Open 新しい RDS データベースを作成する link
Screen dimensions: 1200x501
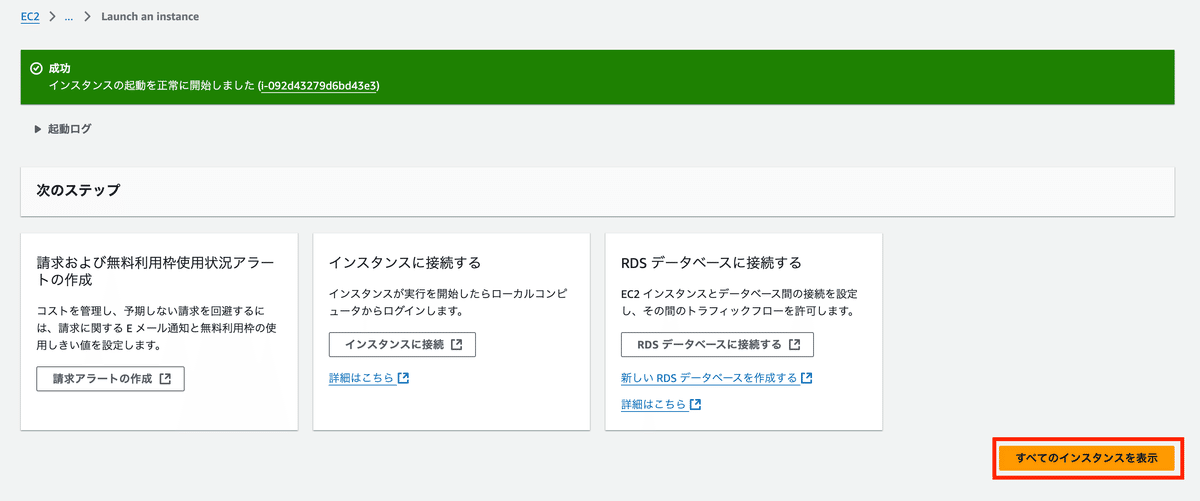709,378
